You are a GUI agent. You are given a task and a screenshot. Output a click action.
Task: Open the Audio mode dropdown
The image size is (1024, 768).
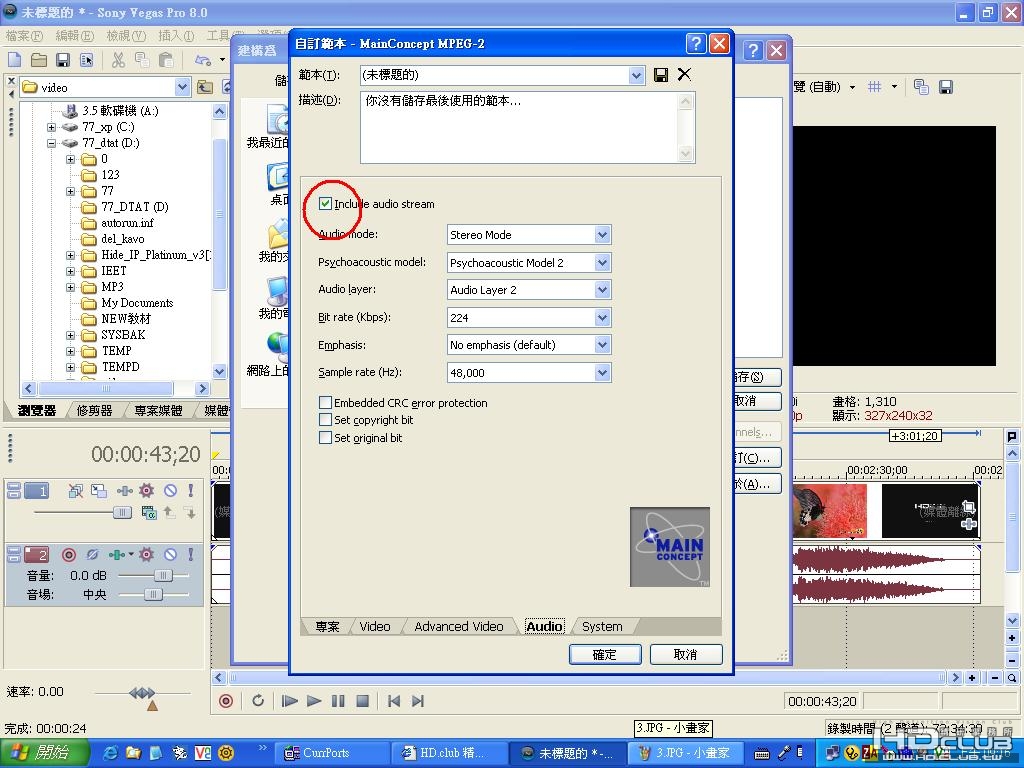coord(602,235)
